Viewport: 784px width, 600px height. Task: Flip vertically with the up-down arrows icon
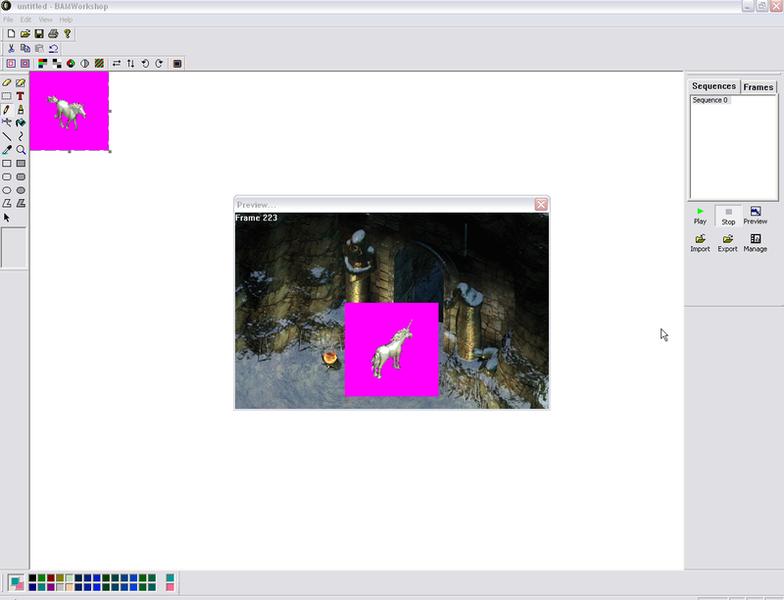(x=130, y=64)
